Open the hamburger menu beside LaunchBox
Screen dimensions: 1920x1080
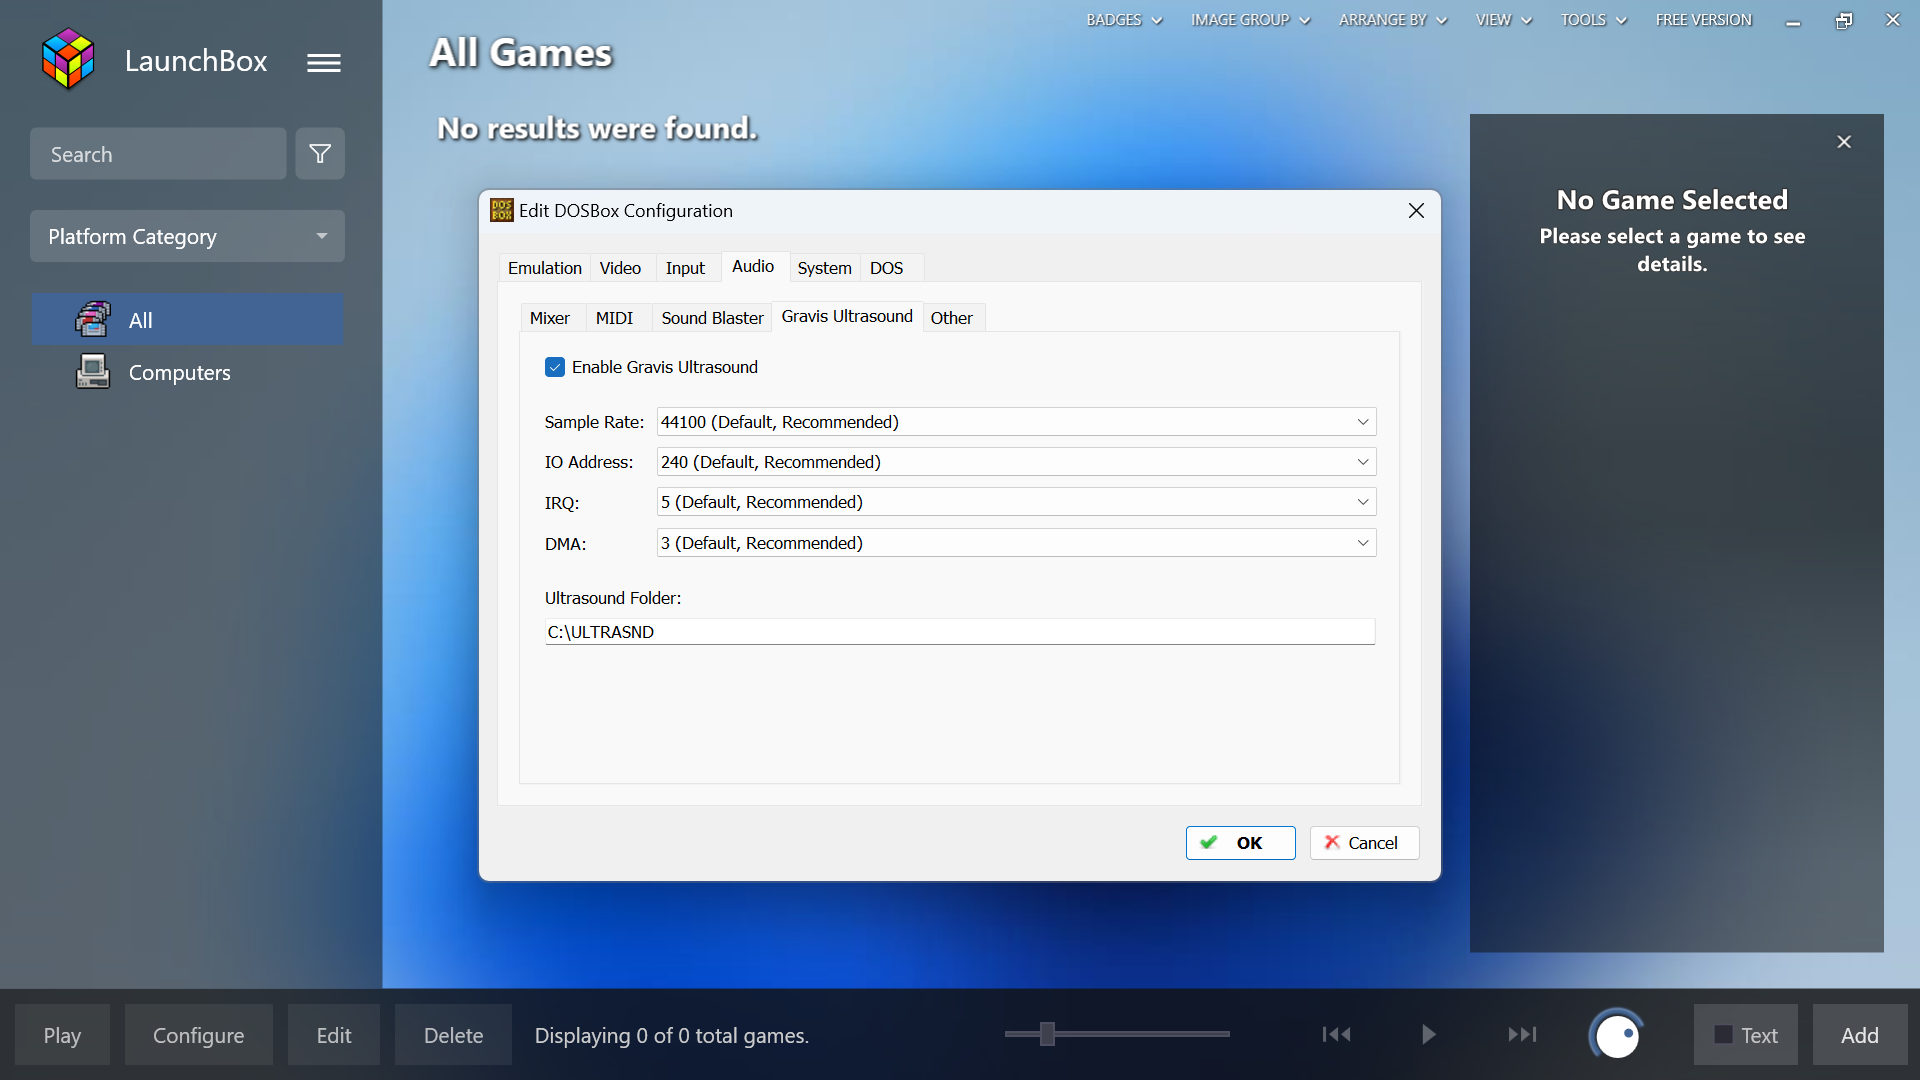pyautogui.click(x=323, y=62)
